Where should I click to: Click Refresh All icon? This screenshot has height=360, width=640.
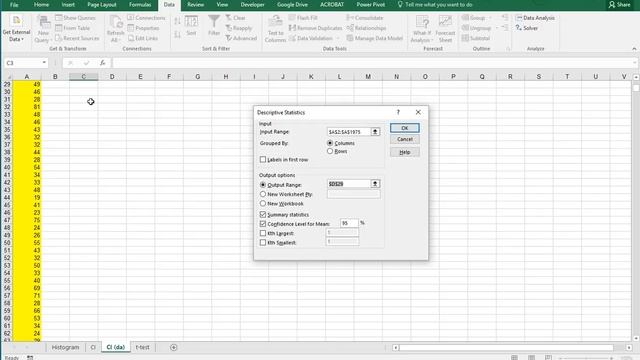tap(116, 29)
